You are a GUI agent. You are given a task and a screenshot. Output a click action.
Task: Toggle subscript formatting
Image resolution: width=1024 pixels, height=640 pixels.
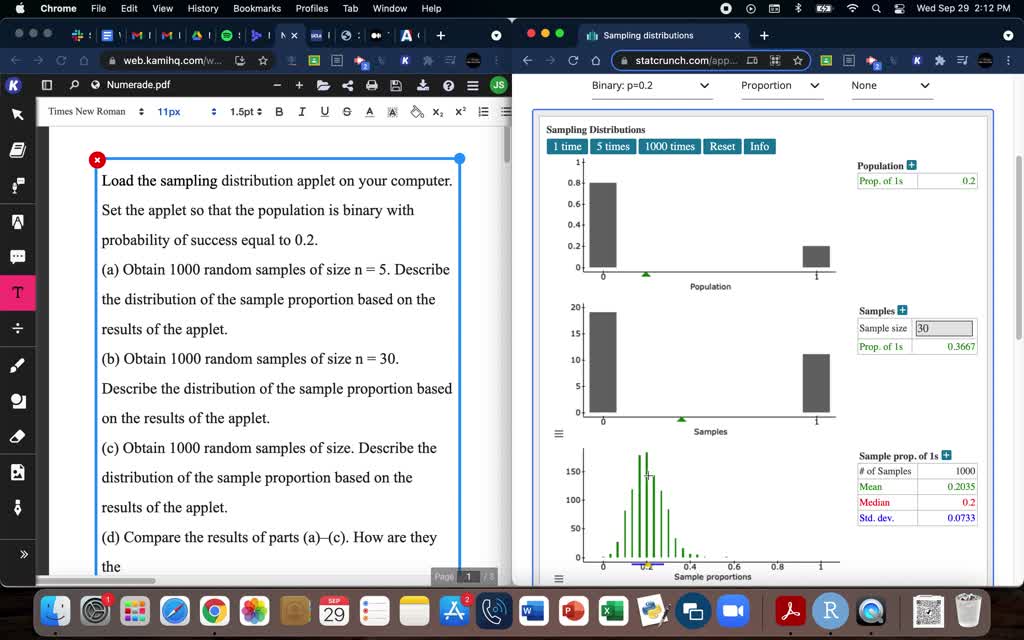click(x=438, y=112)
